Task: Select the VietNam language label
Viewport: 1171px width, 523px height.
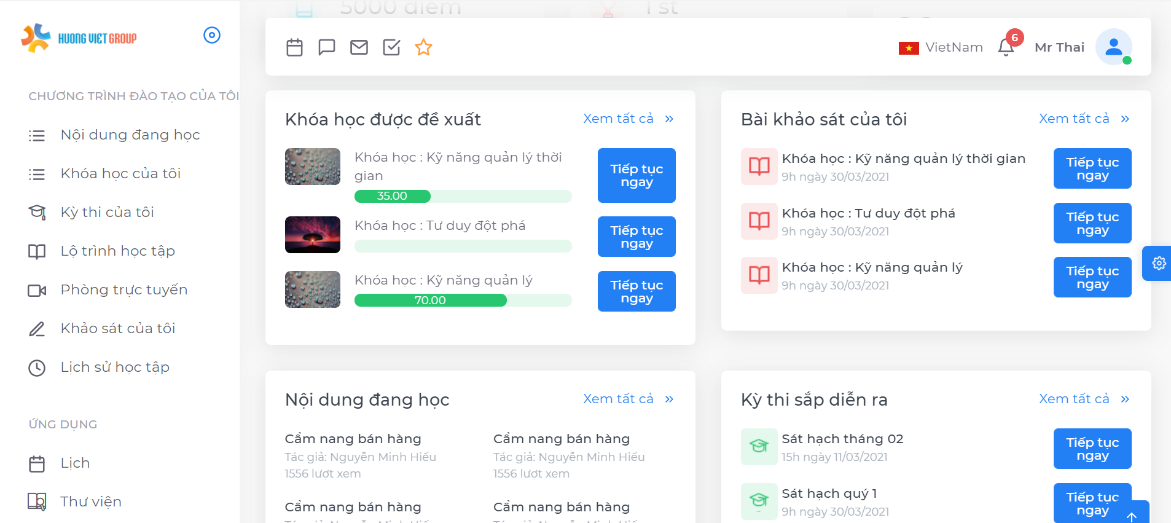Action: (954, 48)
